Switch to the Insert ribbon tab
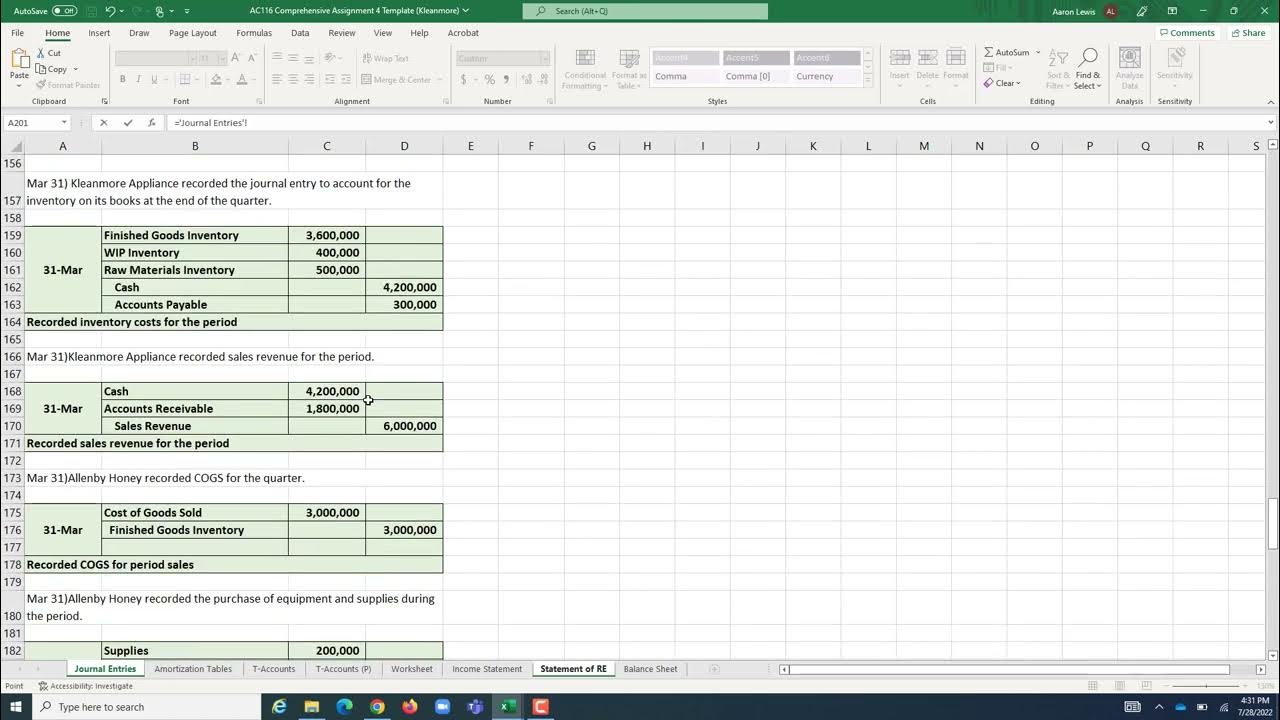This screenshot has width=1280, height=720. click(x=99, y=33)
